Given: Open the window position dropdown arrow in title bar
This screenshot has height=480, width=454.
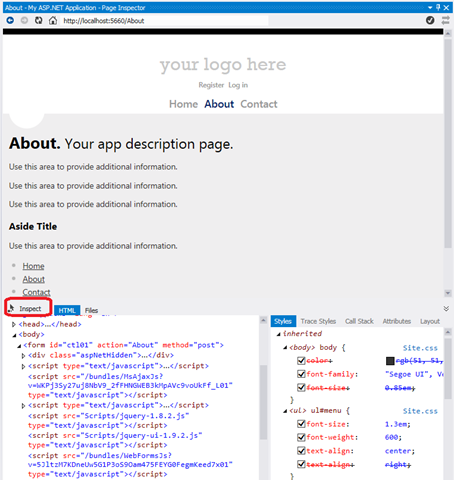Looking at the screenshot, I should [430, 7].
